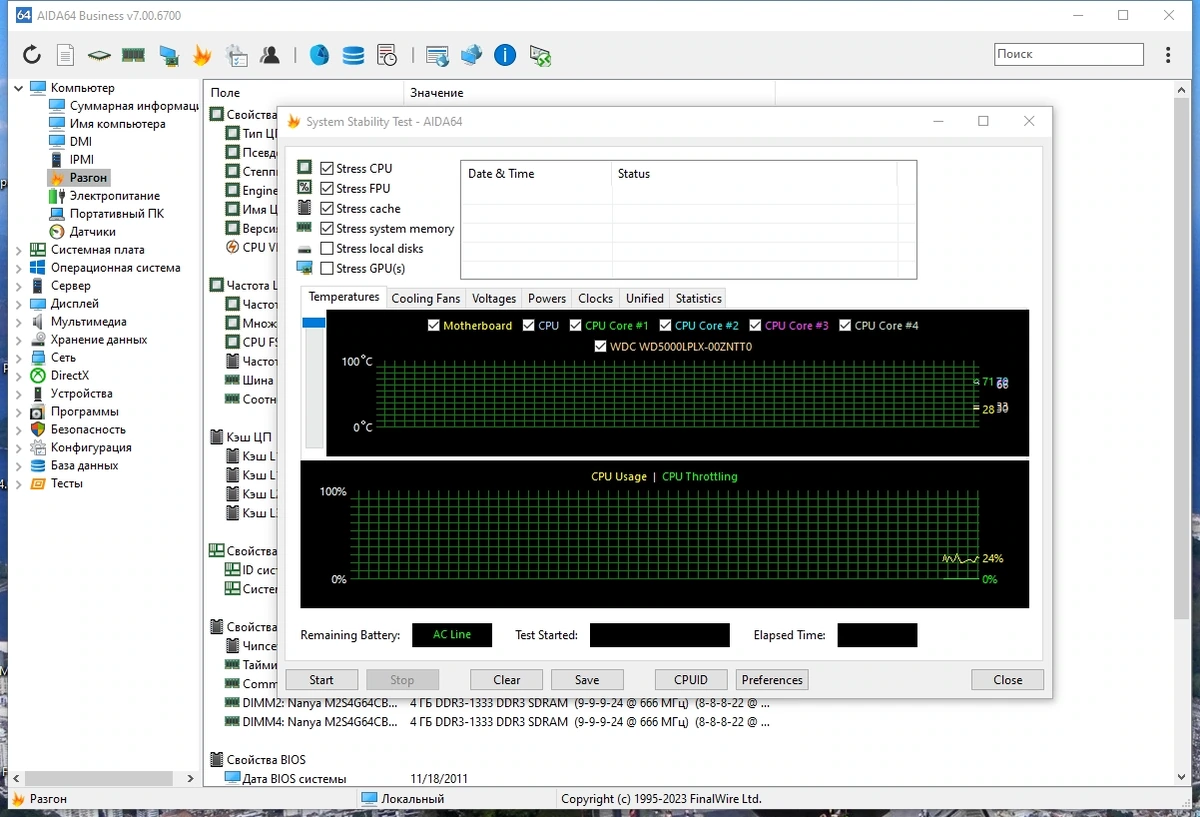
Task: Expand the Хранение данных node
Action: (x=19, y=340)
